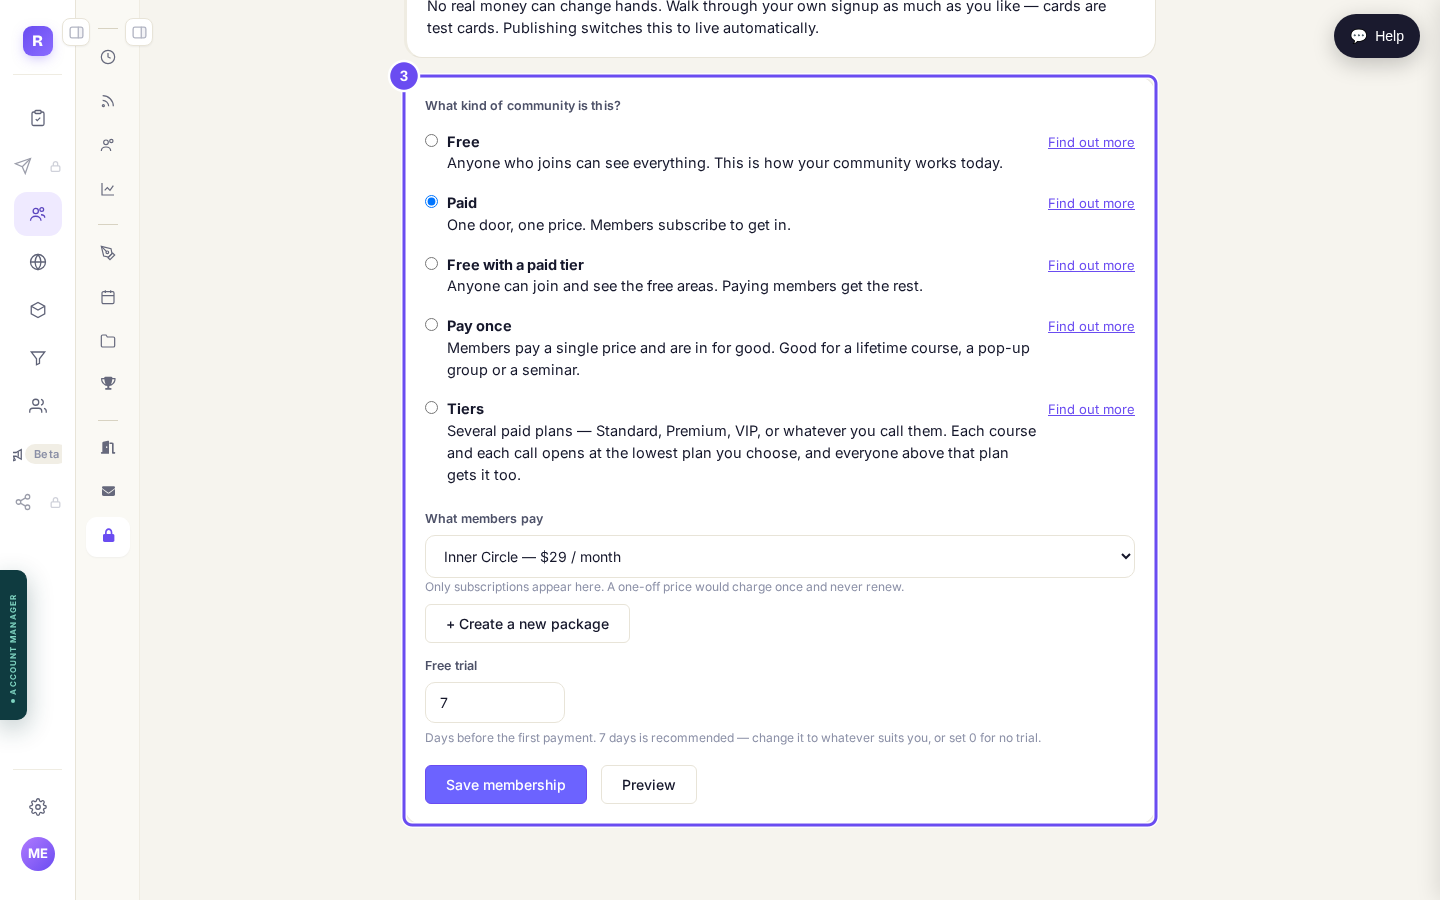Open settings gear at sidebar bottom

38,807
